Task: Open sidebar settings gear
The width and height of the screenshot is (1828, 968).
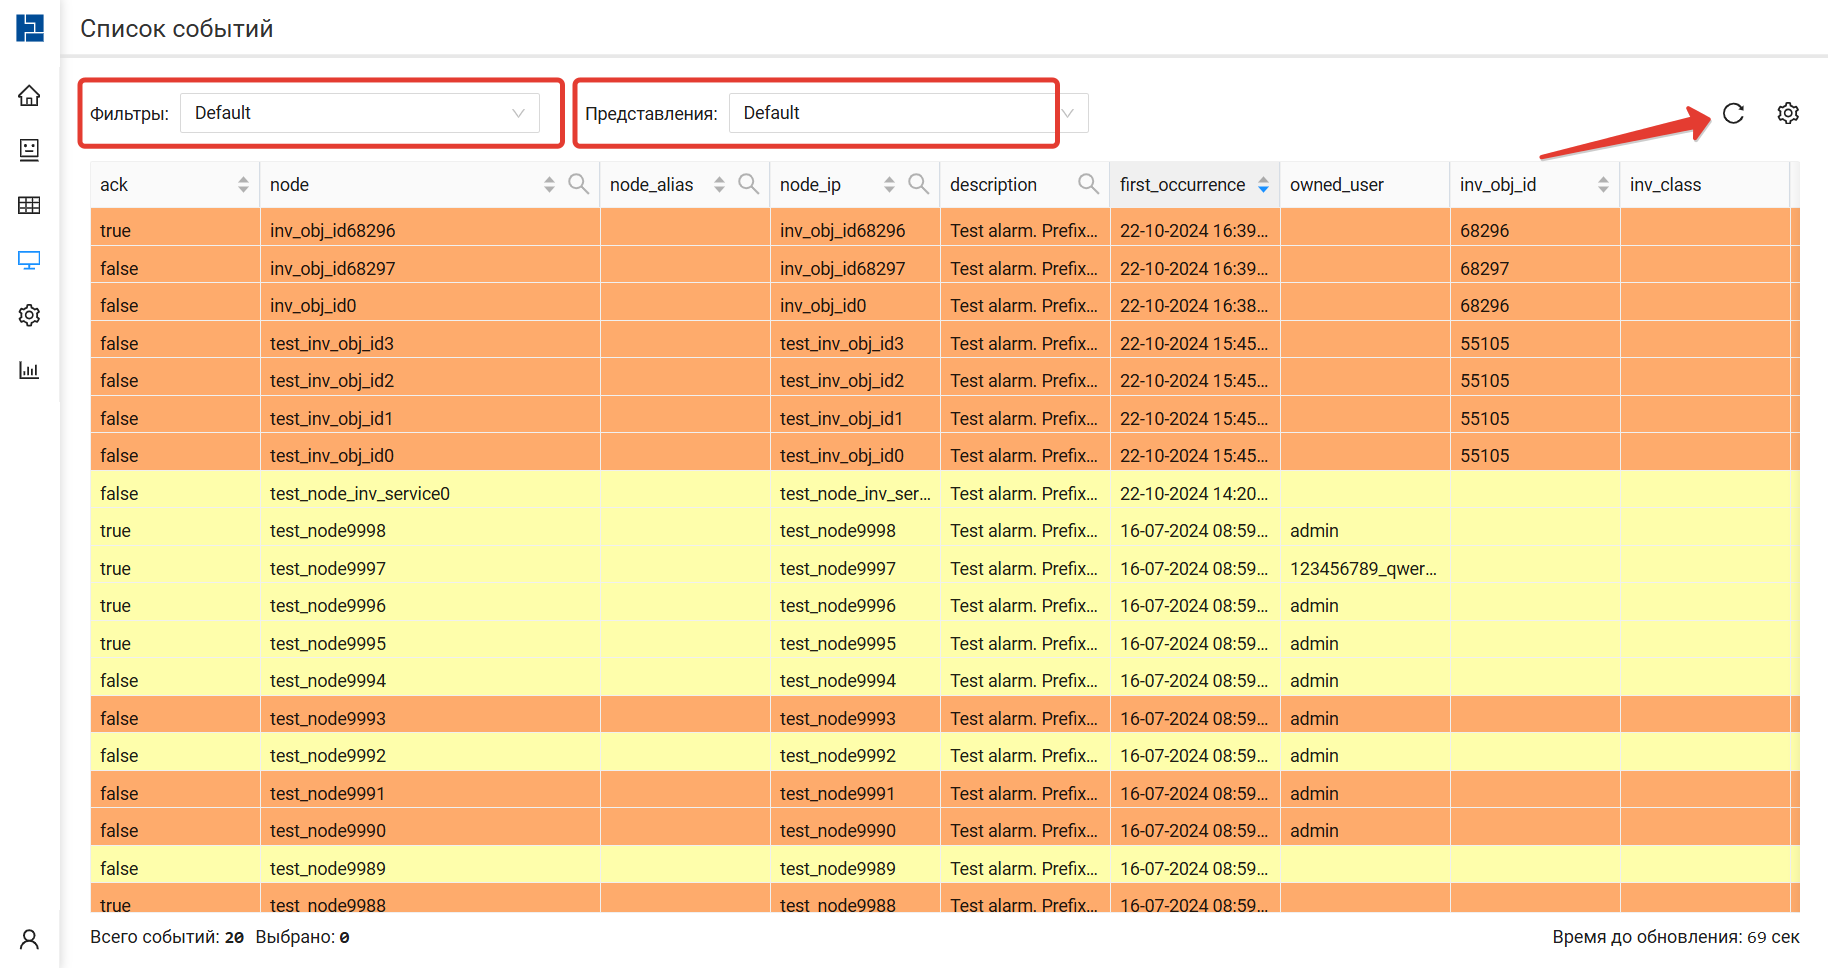Action: (29, 316)
